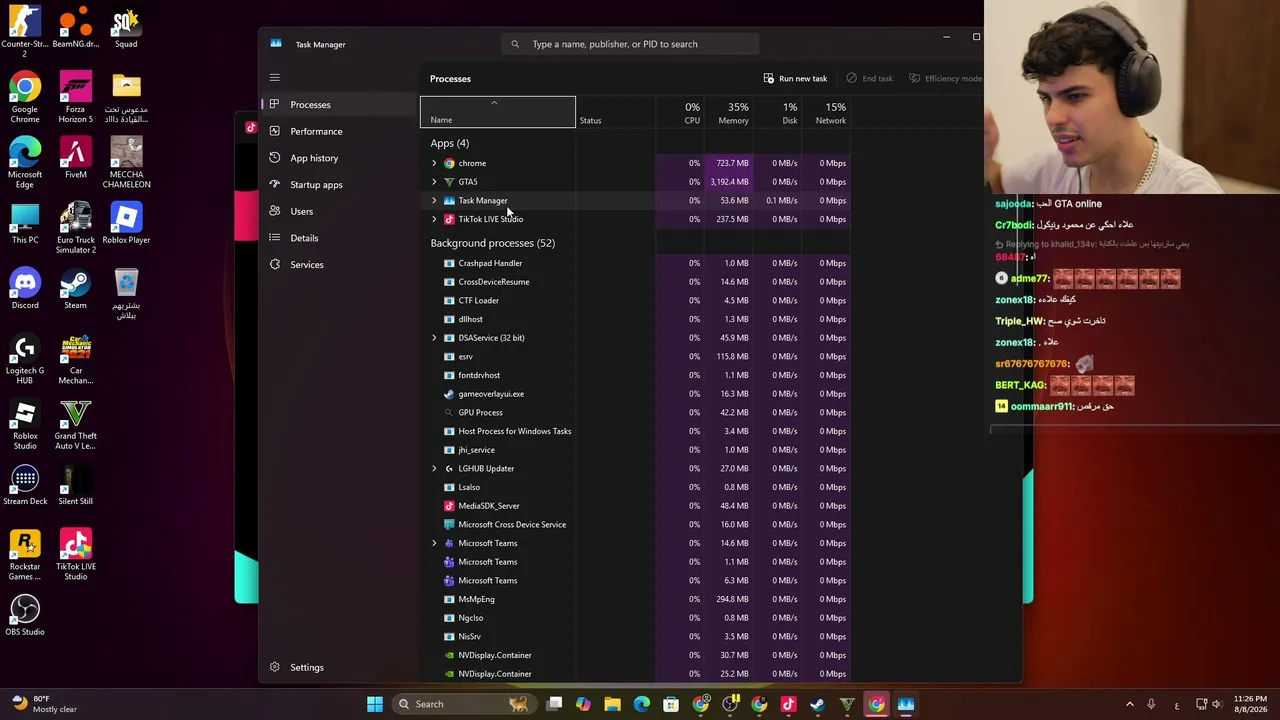This screenshot has height=720, width=1280.
Task: Toggle the hamburger navigation menu
Action: click(x=275, y=78)
